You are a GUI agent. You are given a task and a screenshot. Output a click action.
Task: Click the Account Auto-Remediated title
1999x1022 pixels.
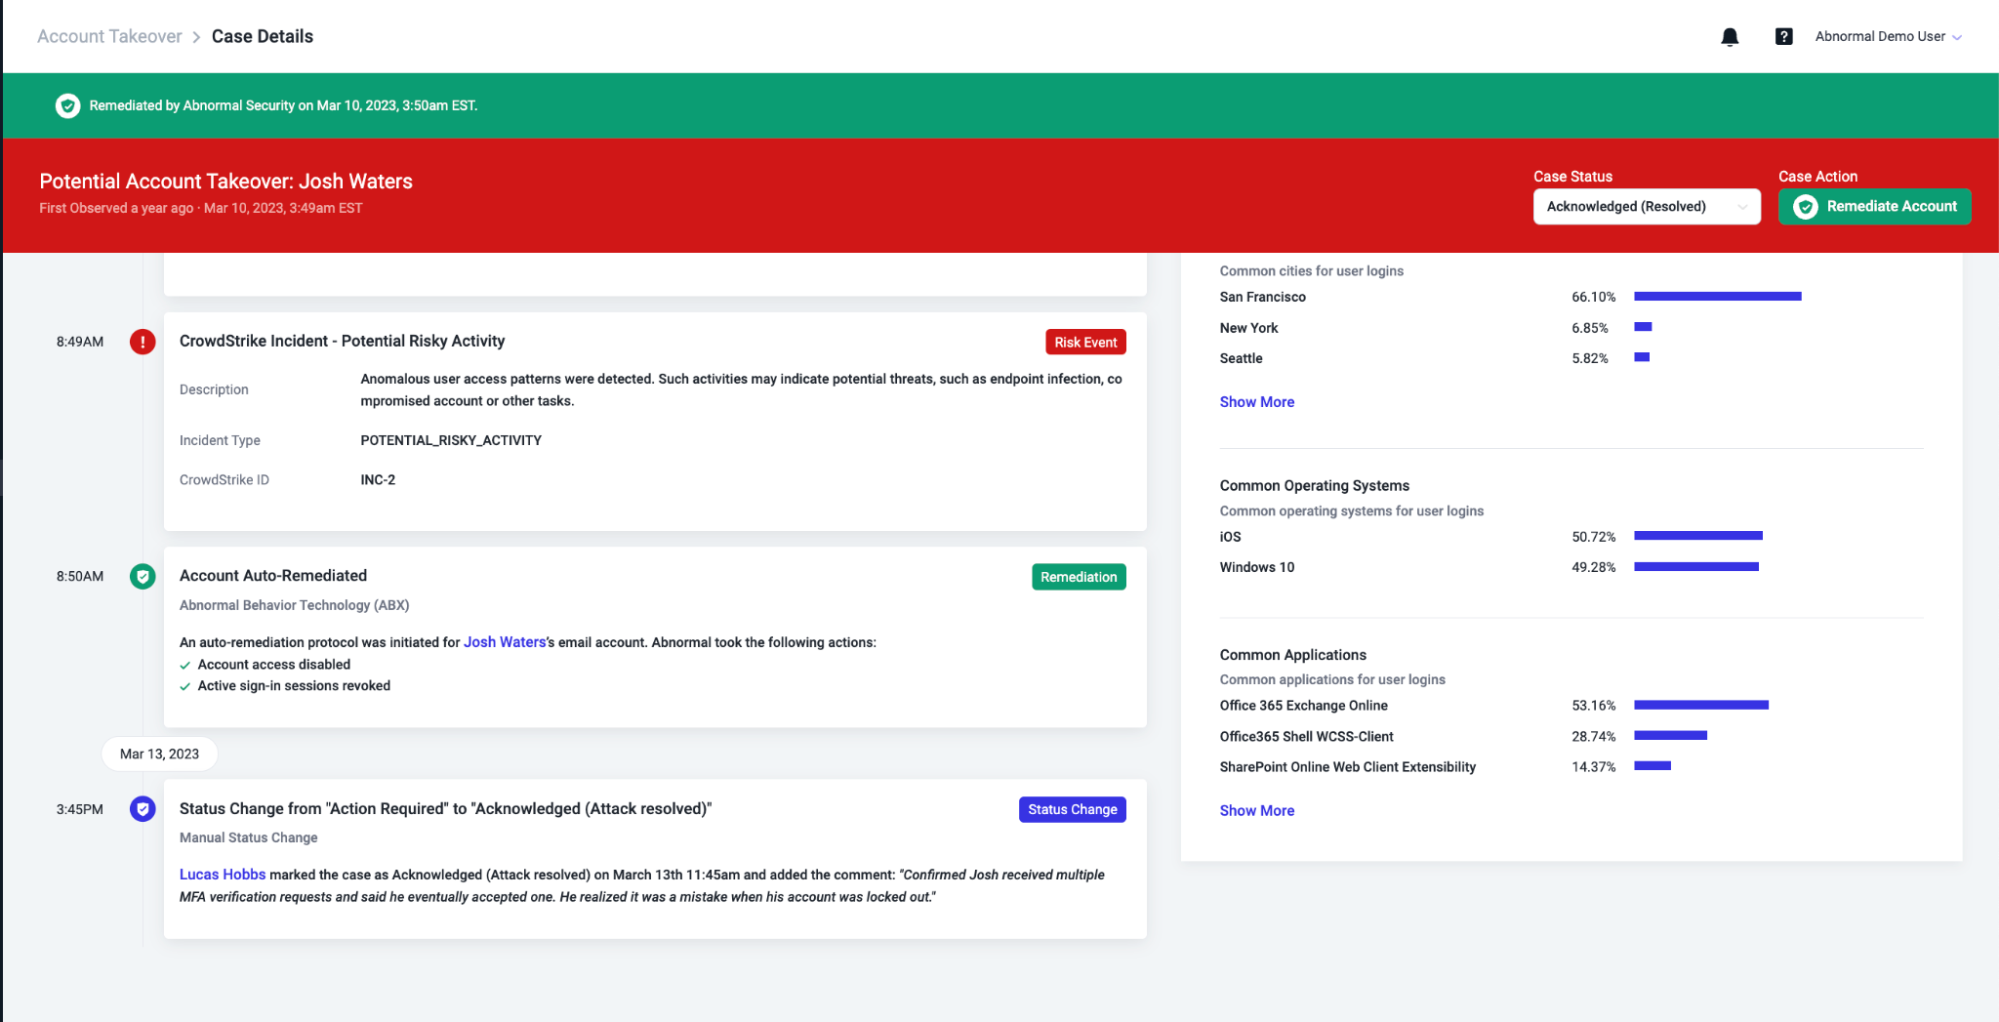273,576
